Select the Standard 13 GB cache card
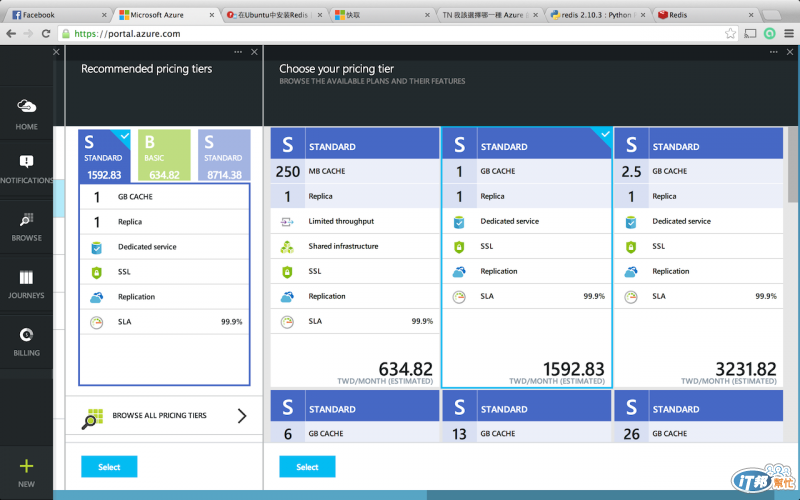 click(x=527, y=416)
